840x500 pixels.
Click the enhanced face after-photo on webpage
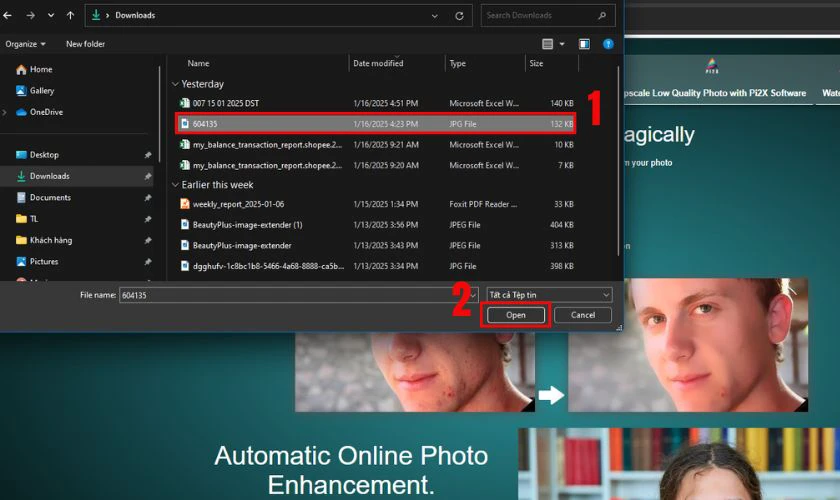(688, 345)
